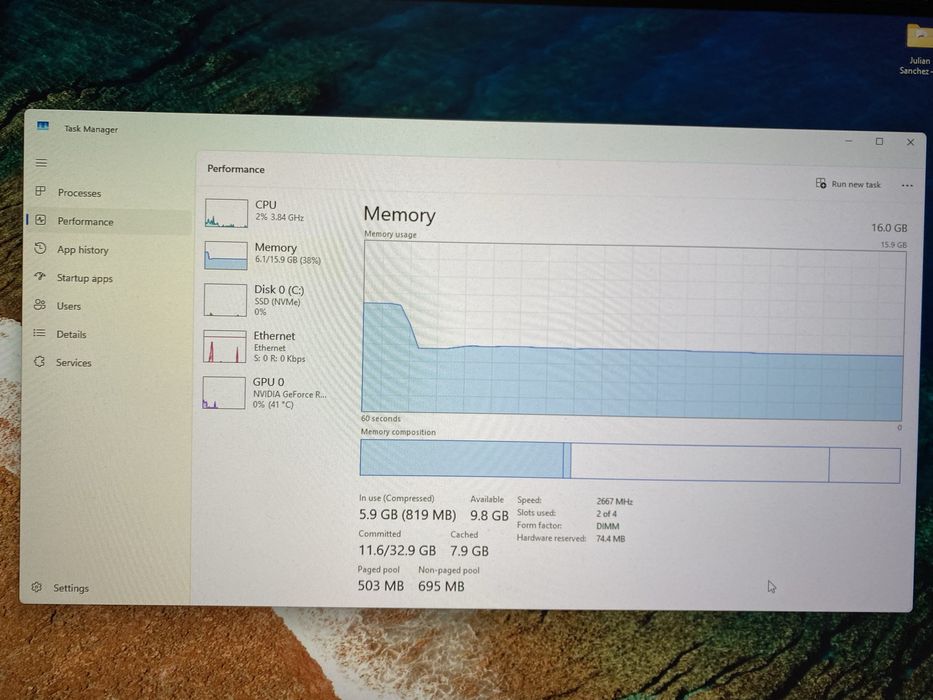
Task: Select the Disk 0 (C:) graph thumbnail
Action: (225, 299)
